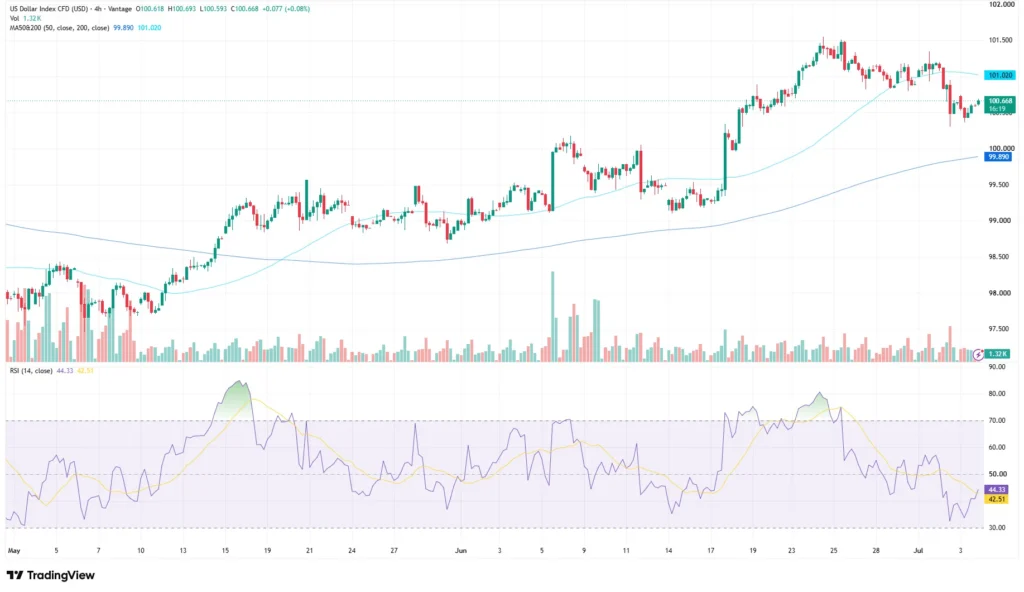The width and height of the screenshot is (1024, 592).
Task: Click the MA200 value 101.020 in the legend
Action: point(149,28)
